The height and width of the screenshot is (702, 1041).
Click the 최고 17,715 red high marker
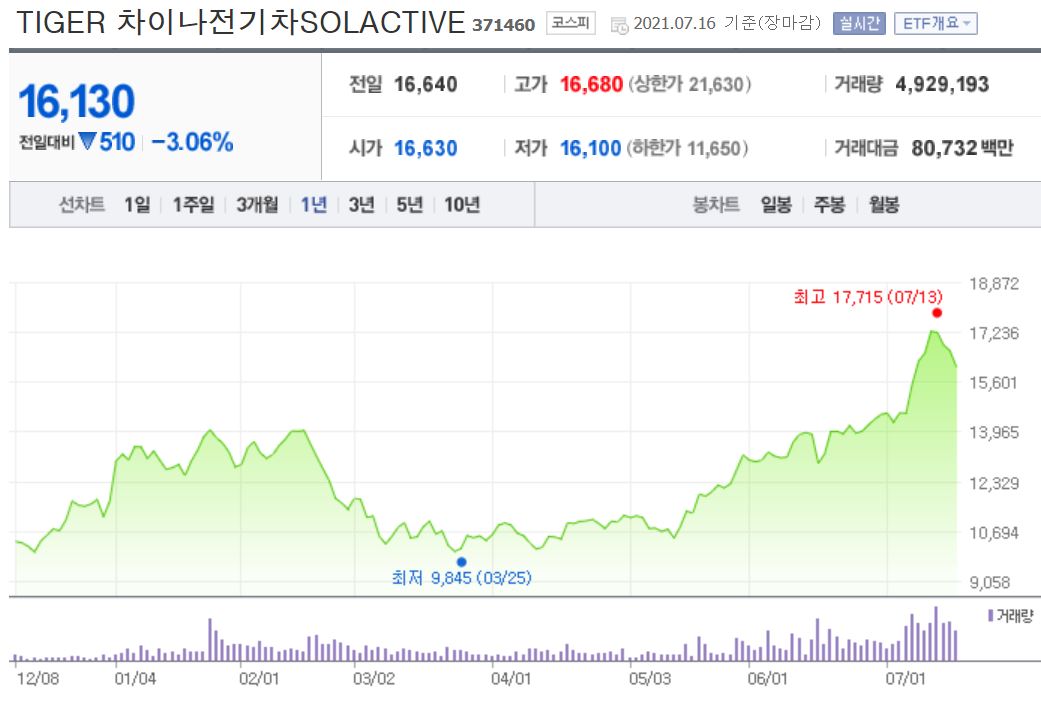coord(936,312)
